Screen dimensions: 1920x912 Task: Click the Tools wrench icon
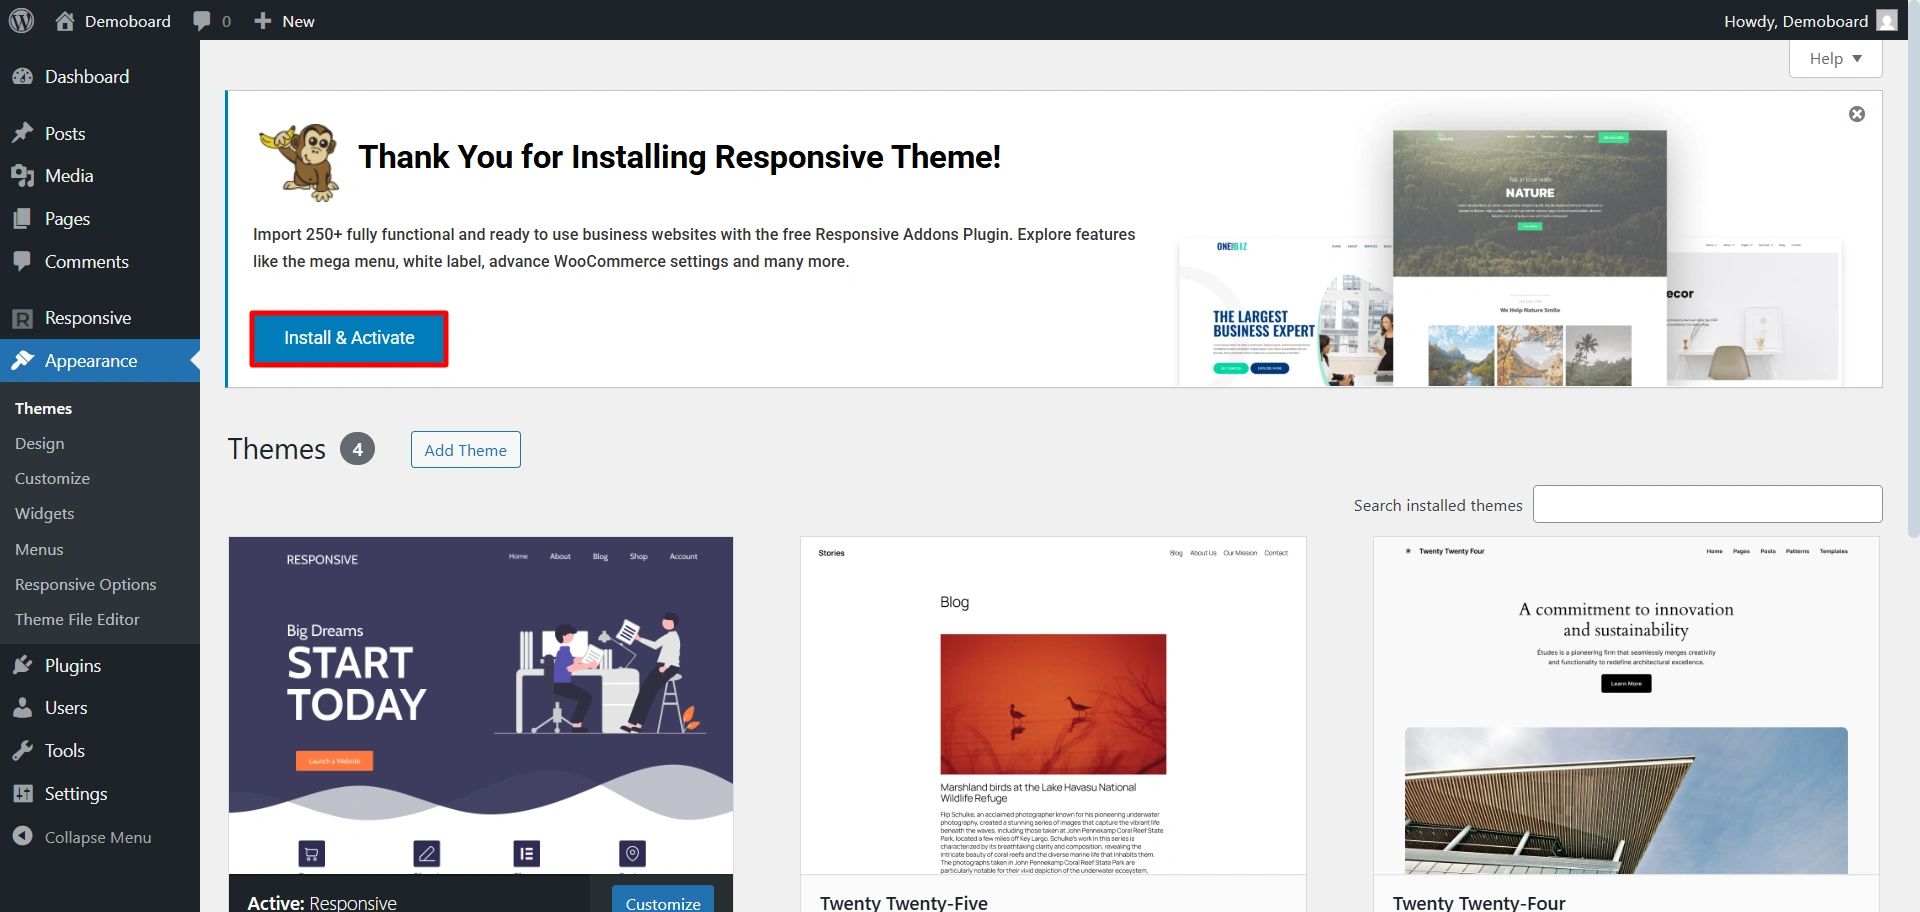(22, 751)
